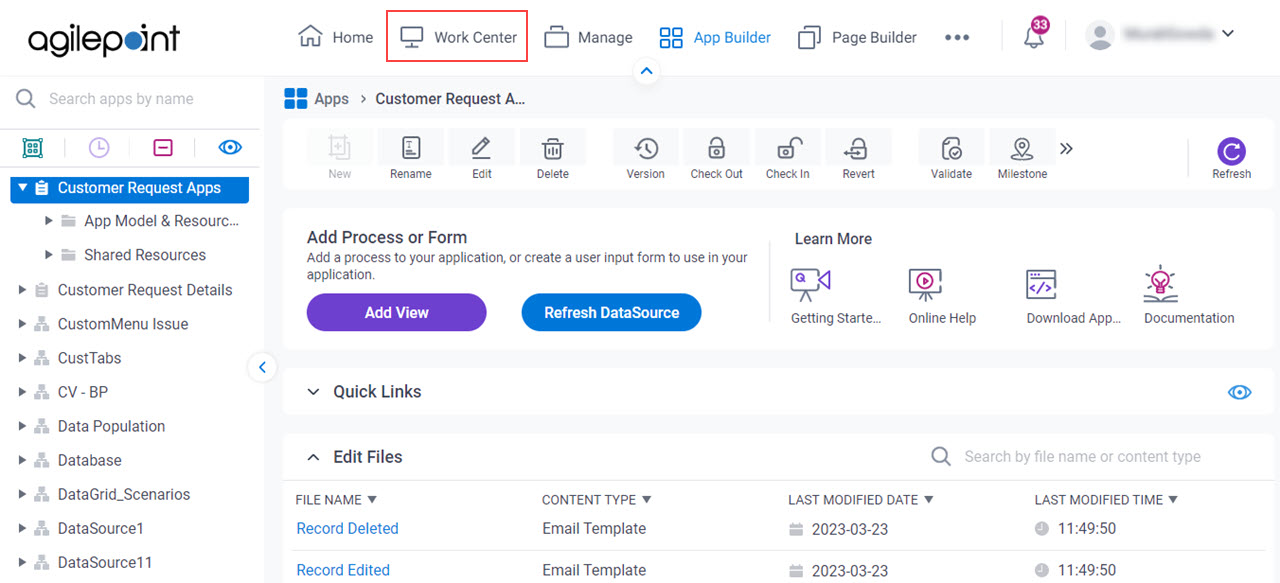
Task: Click the Rename toolbar icon
Action: pyautogui.click(x=411, y=149)
